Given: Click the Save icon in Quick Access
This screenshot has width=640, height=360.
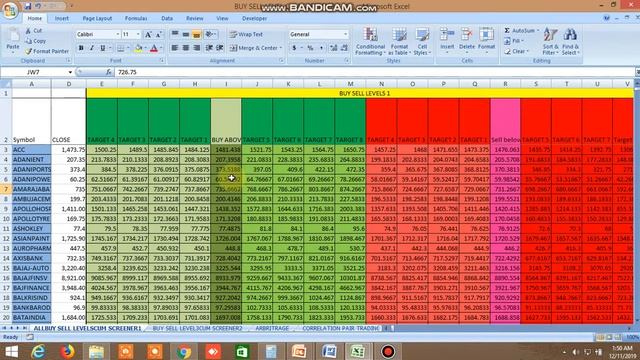Looking at the screenshot, I should click(x=28, y=6).
